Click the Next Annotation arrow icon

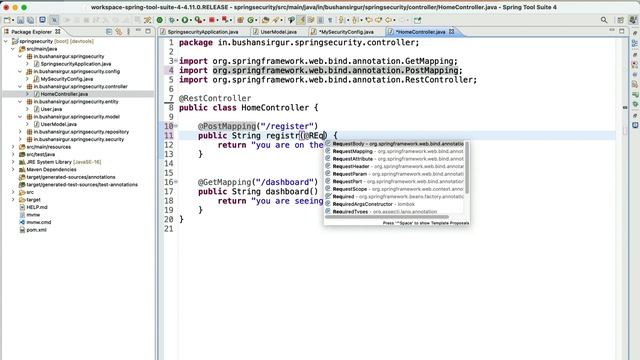[341, 20]
